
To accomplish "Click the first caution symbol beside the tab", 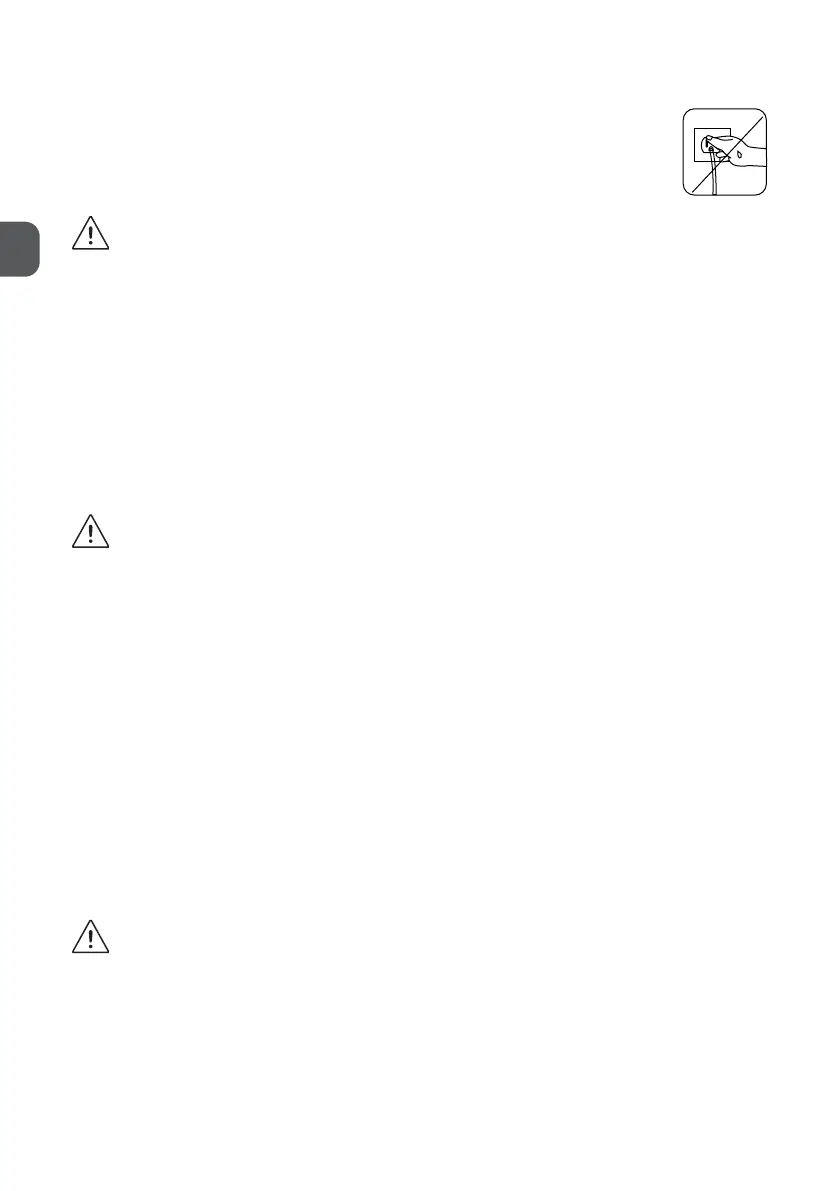I will tap(90, 233).
